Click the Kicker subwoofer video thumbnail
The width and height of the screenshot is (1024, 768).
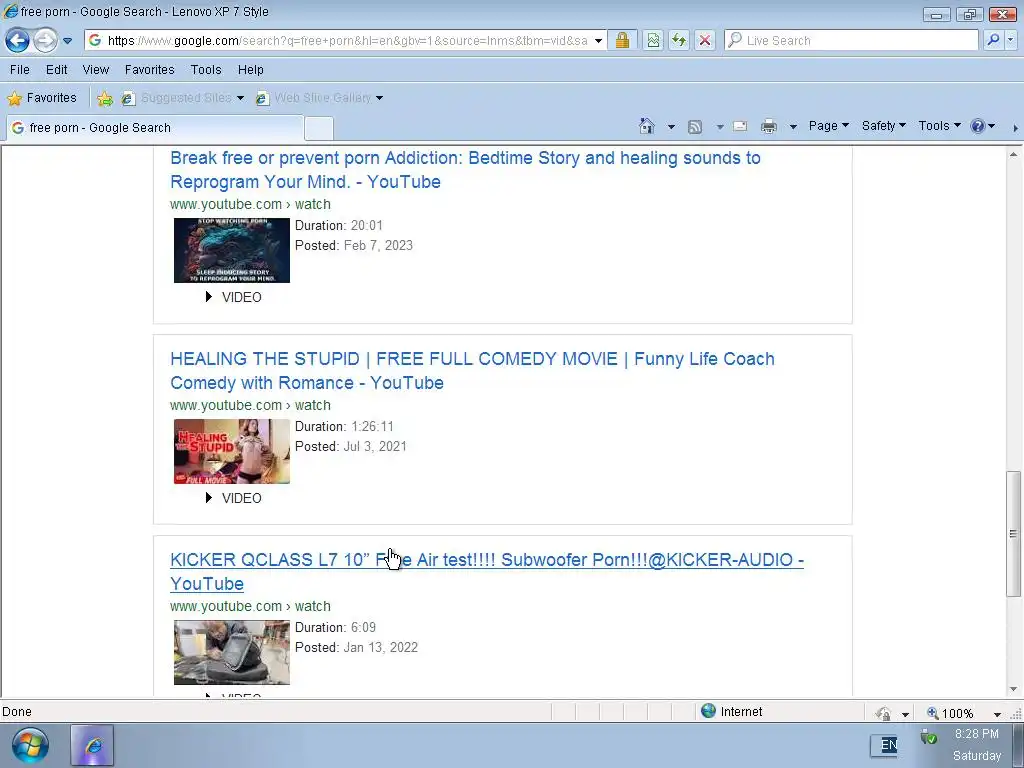click(x=232, y=652)
